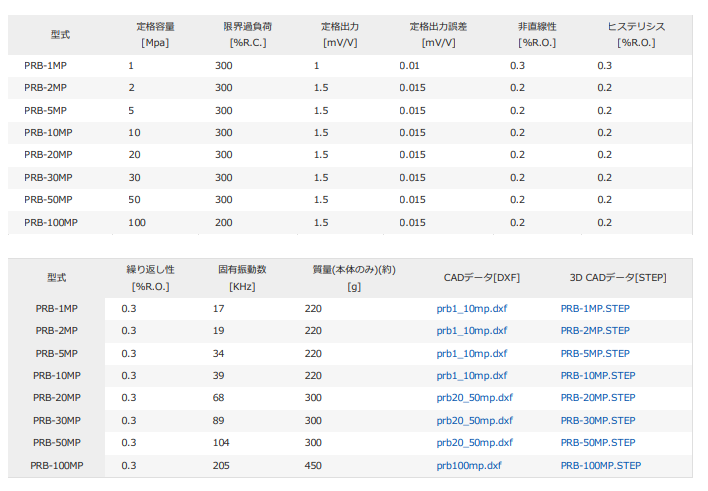Select PRB-1MP label in the bottom table
This screenshot has height=491, width=708.
point(56,309)
